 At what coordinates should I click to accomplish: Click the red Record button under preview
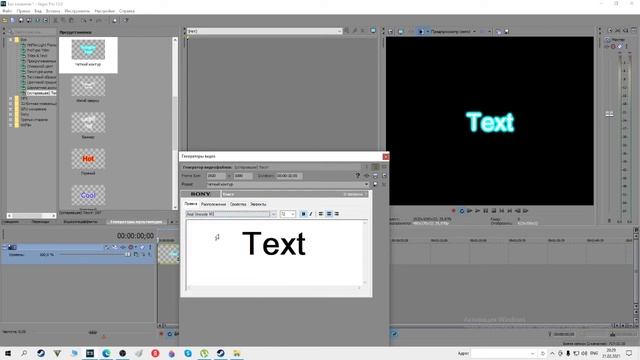(453, 211)
